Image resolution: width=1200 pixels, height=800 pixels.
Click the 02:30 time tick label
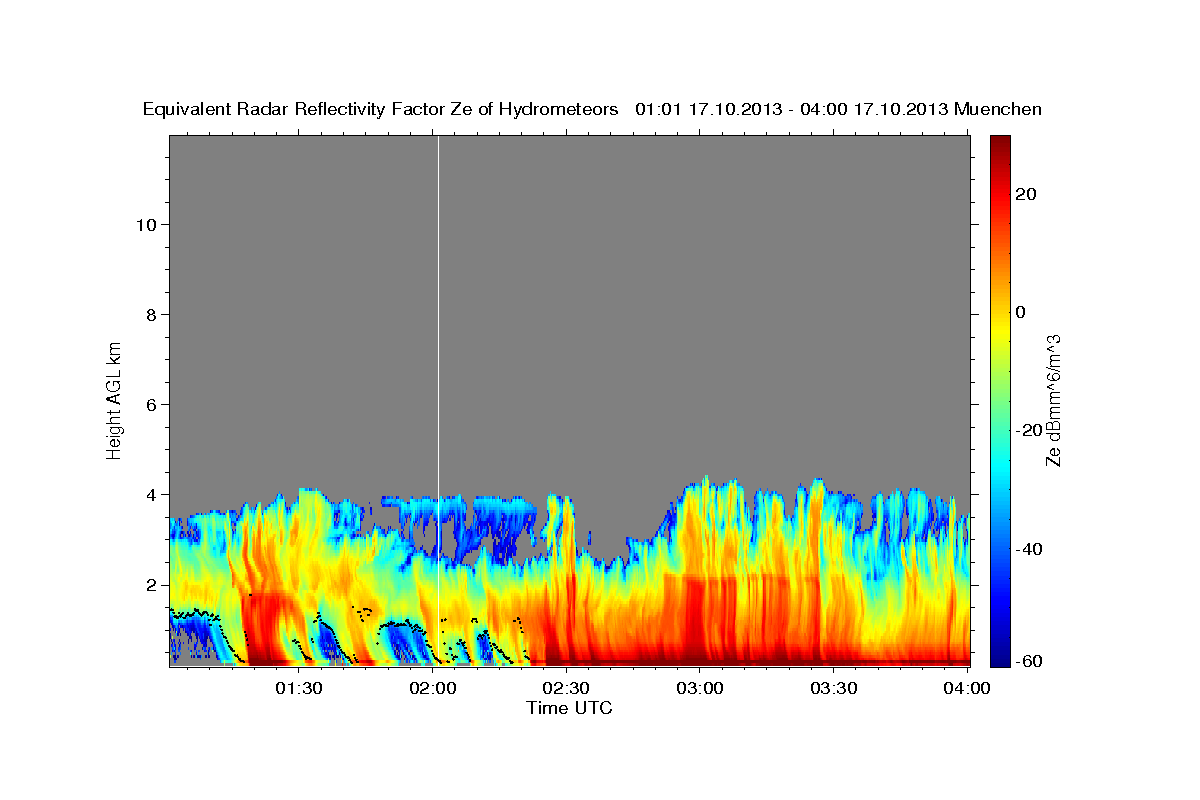tap(567, 687)
